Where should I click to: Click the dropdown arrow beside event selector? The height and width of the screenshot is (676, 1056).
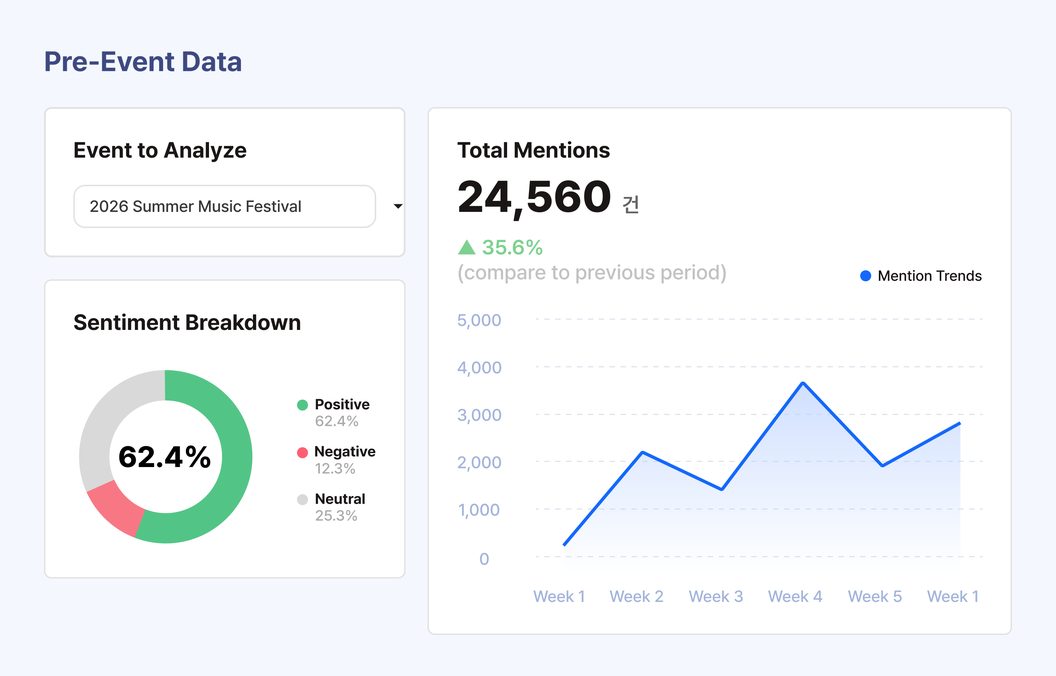coord(398,206)
